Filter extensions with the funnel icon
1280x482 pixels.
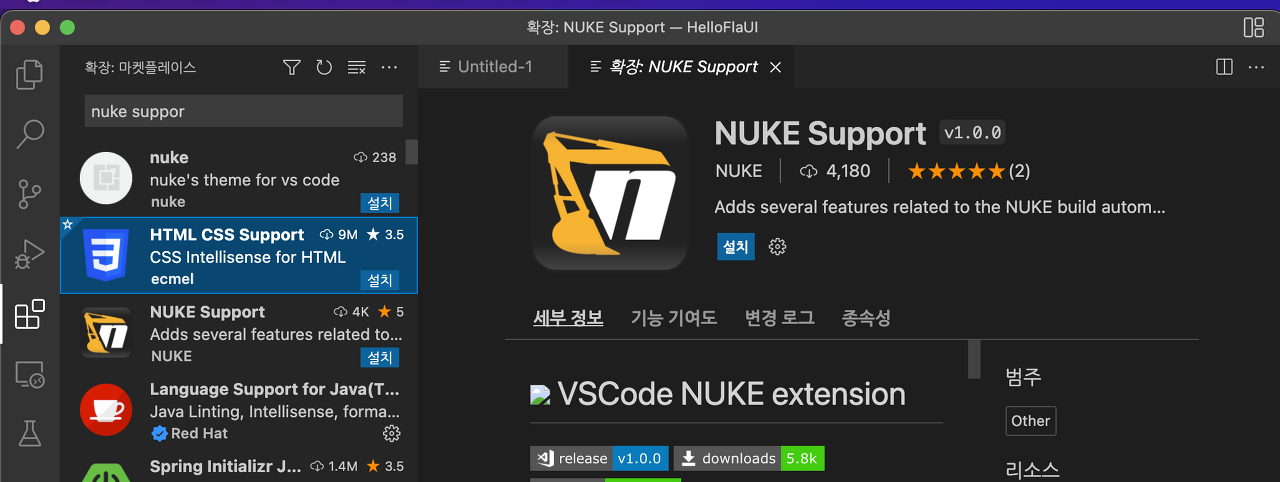292,67
